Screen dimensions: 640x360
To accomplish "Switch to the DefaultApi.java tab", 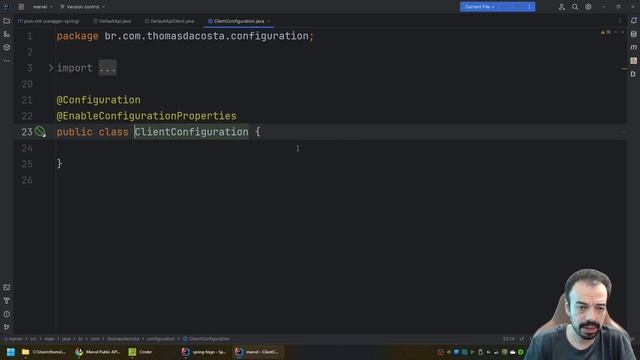I will (112, 21).
